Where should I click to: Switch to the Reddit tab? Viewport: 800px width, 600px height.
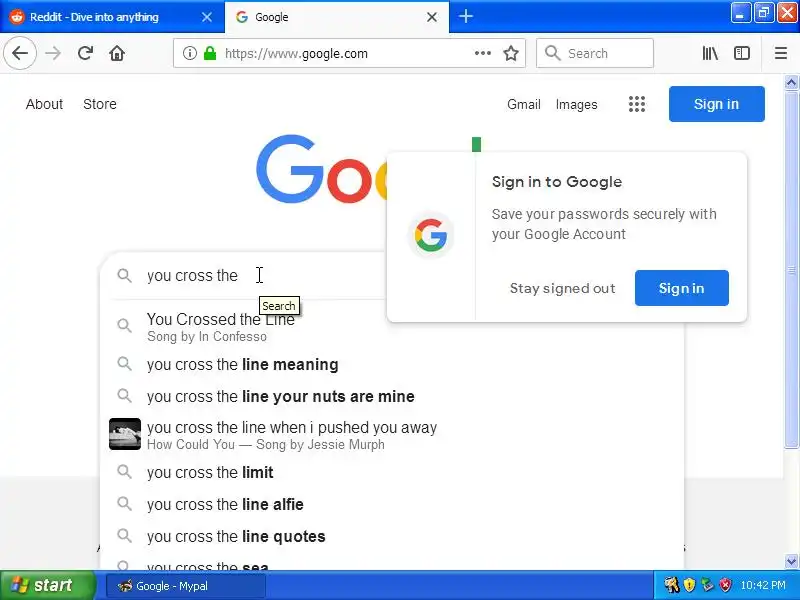(x=112, y=17)
